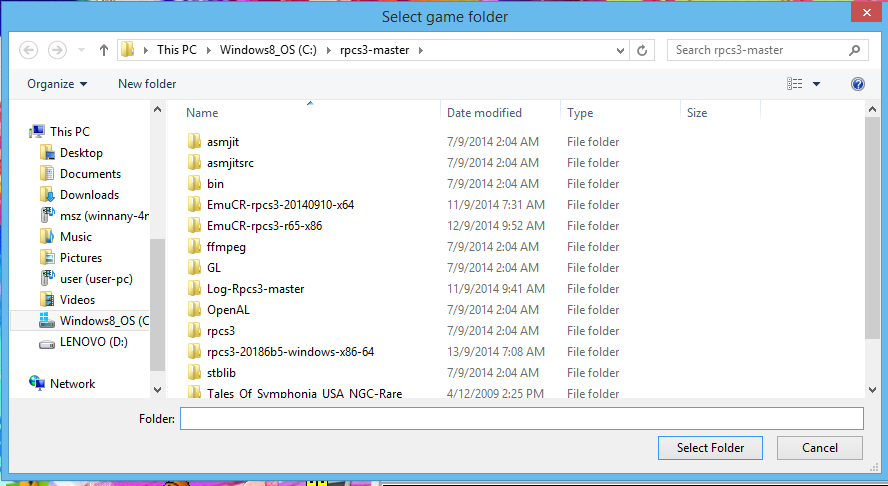Image resolution: width=888 pixels, height=486 pixels.
Task: Click the New folder button
Action: point(147,84)
